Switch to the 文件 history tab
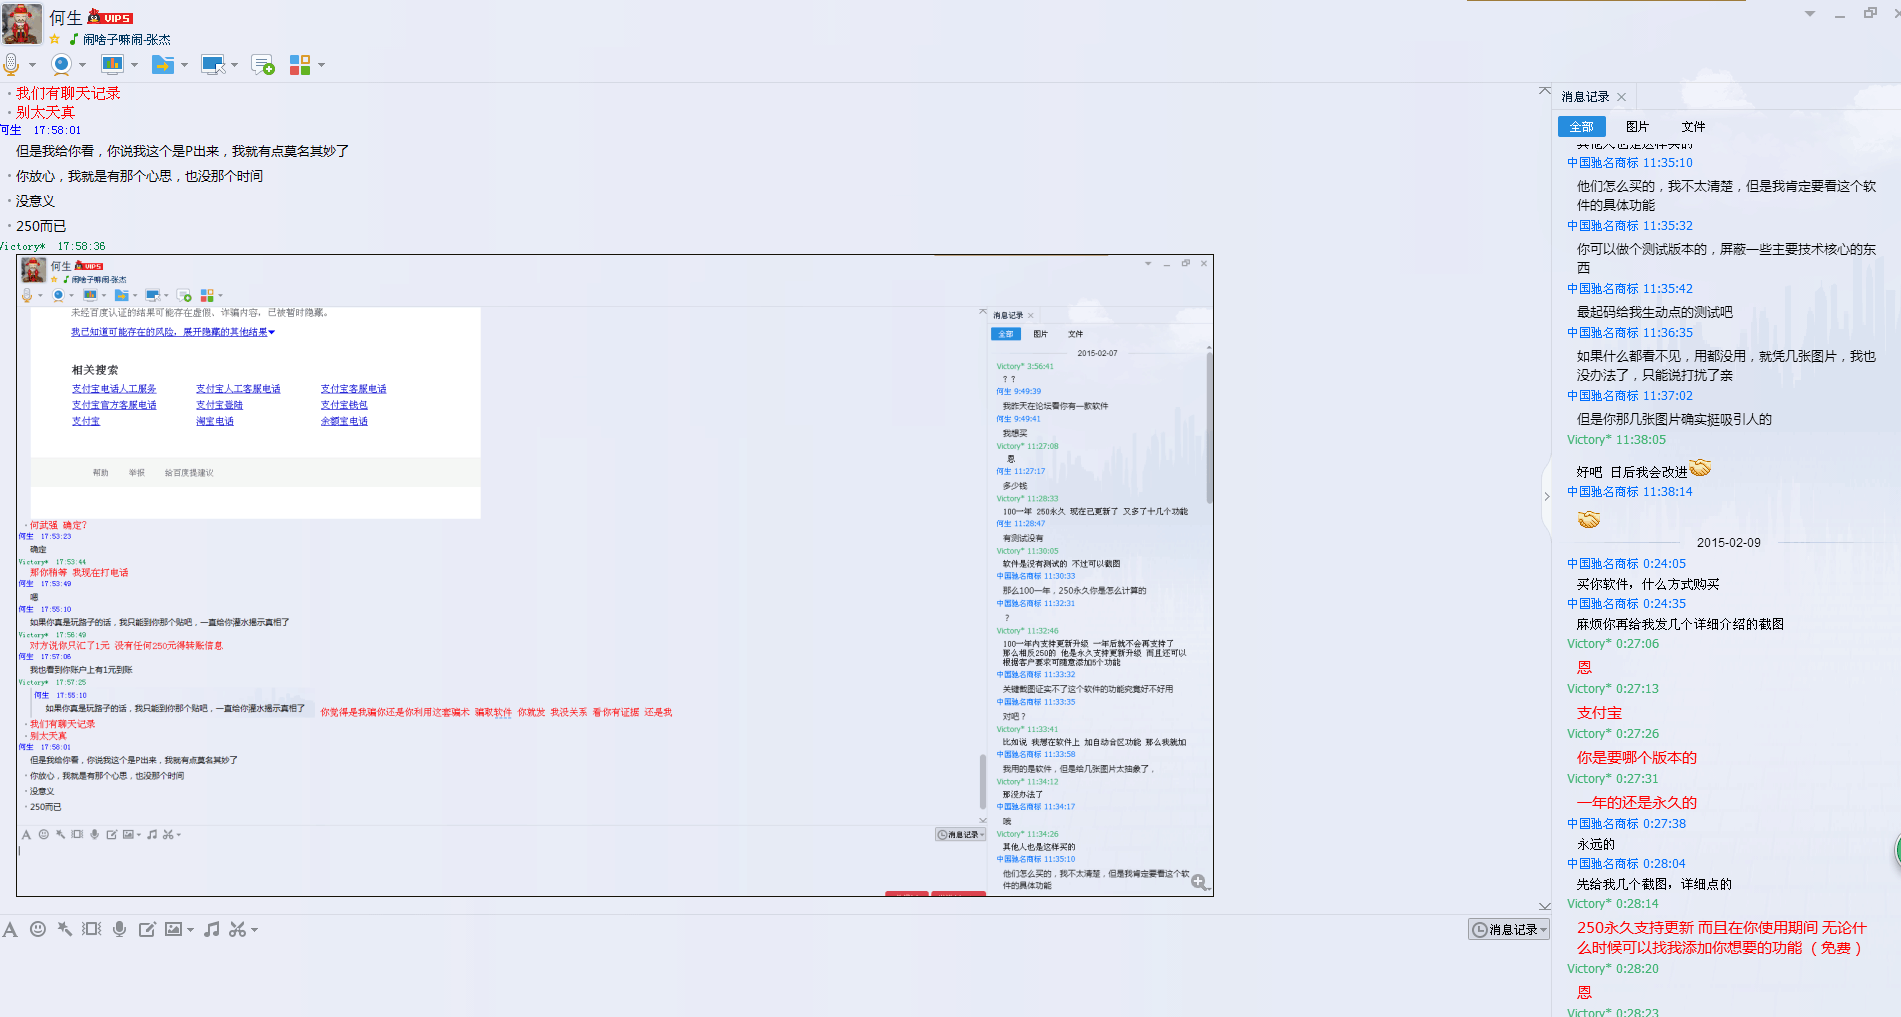 click(x=1693, y=127)
